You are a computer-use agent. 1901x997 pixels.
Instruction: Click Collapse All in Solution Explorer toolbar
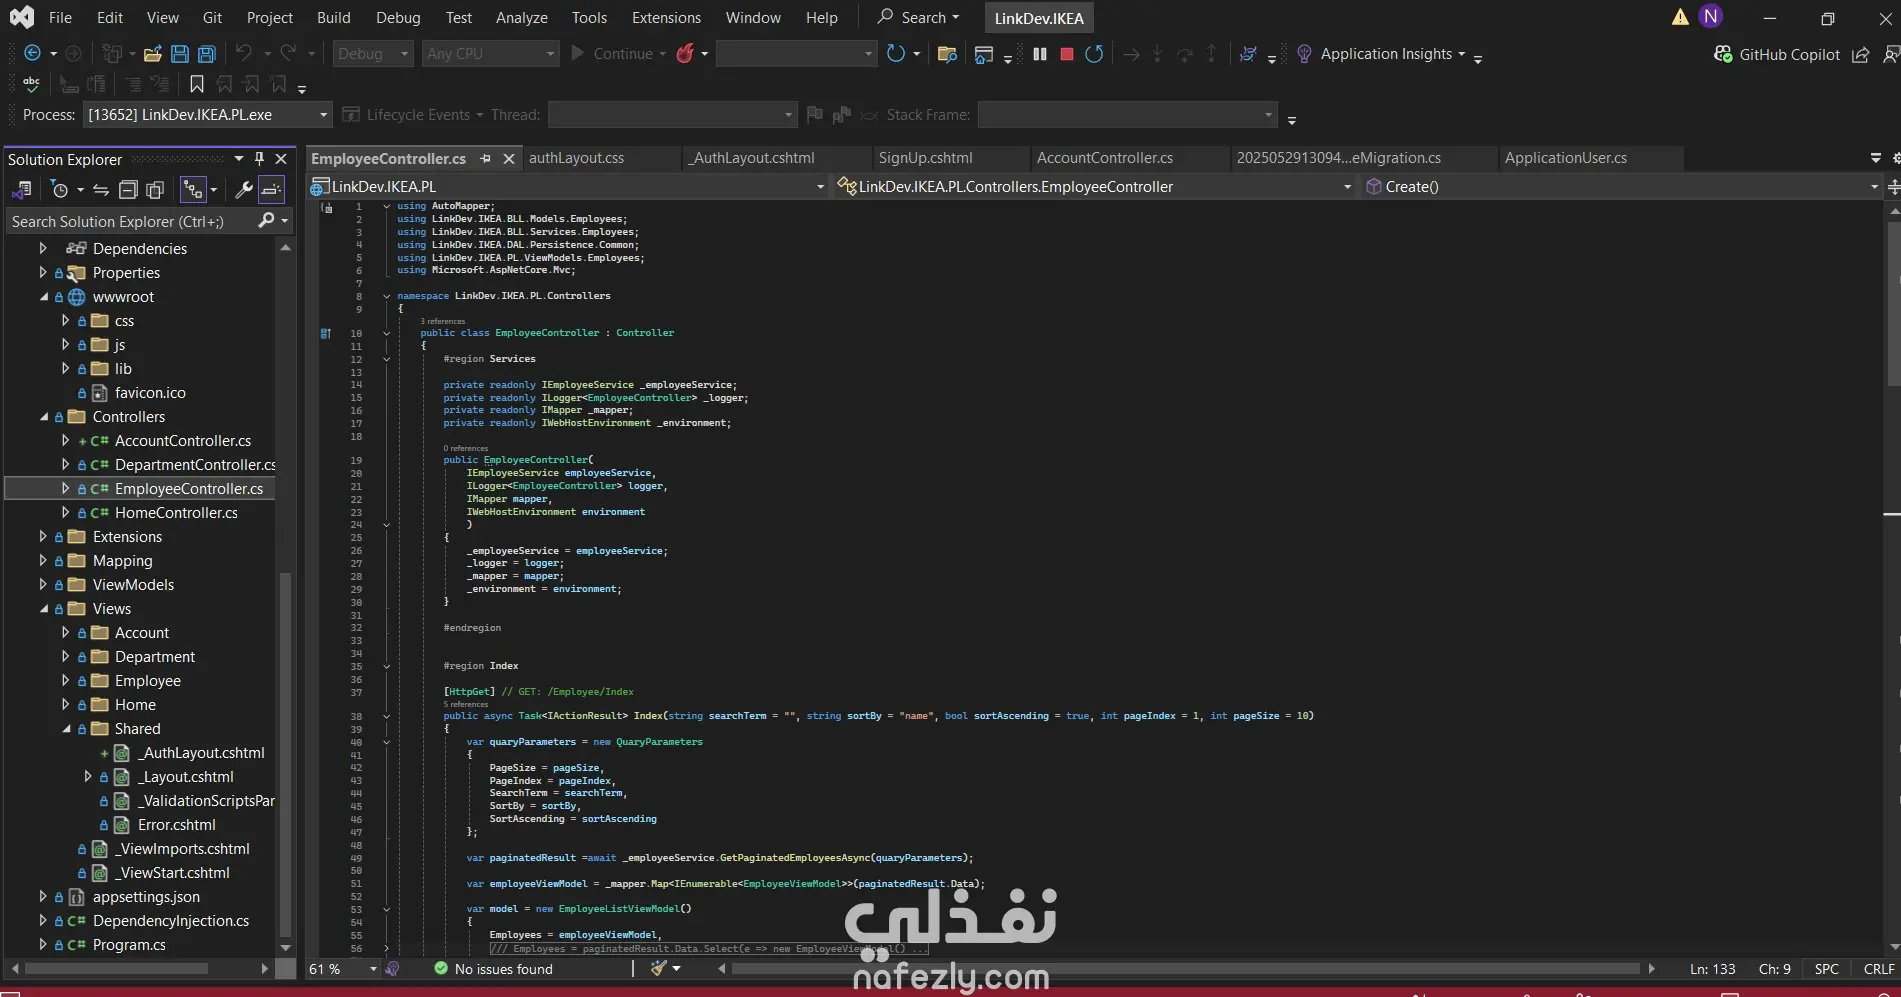pyautogui.click(x=128, y=190)
